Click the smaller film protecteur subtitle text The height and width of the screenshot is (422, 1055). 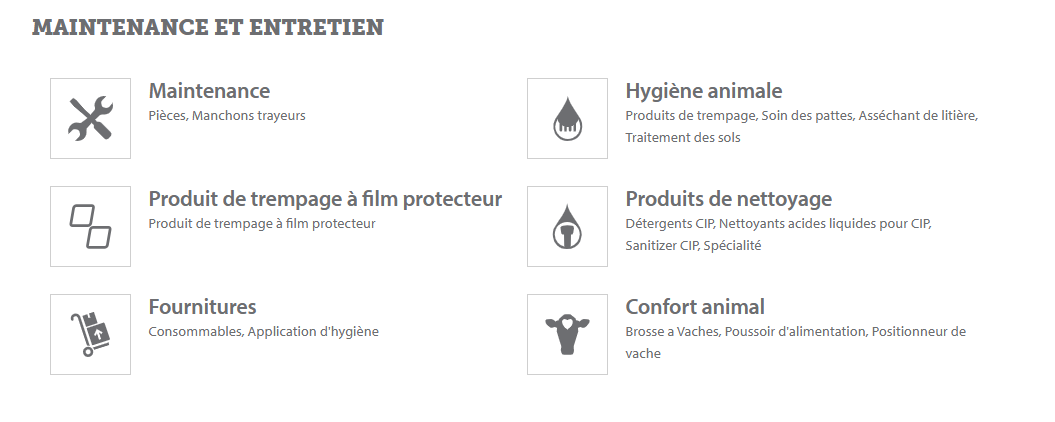(x=262, y=224)
